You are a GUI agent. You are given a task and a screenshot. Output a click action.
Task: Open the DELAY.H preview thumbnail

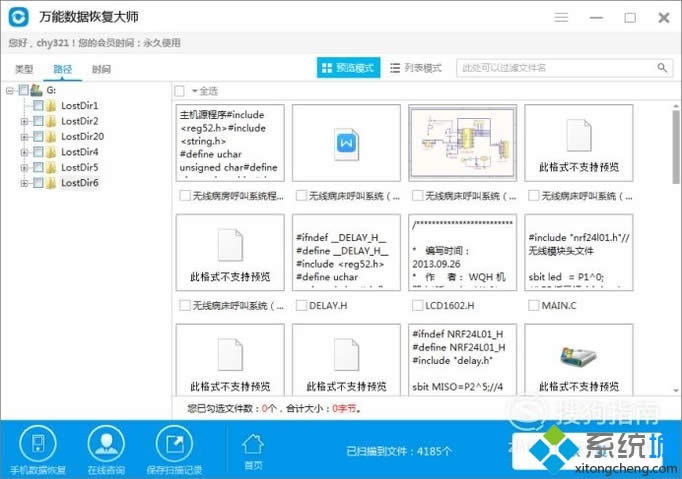pos(346,252)
